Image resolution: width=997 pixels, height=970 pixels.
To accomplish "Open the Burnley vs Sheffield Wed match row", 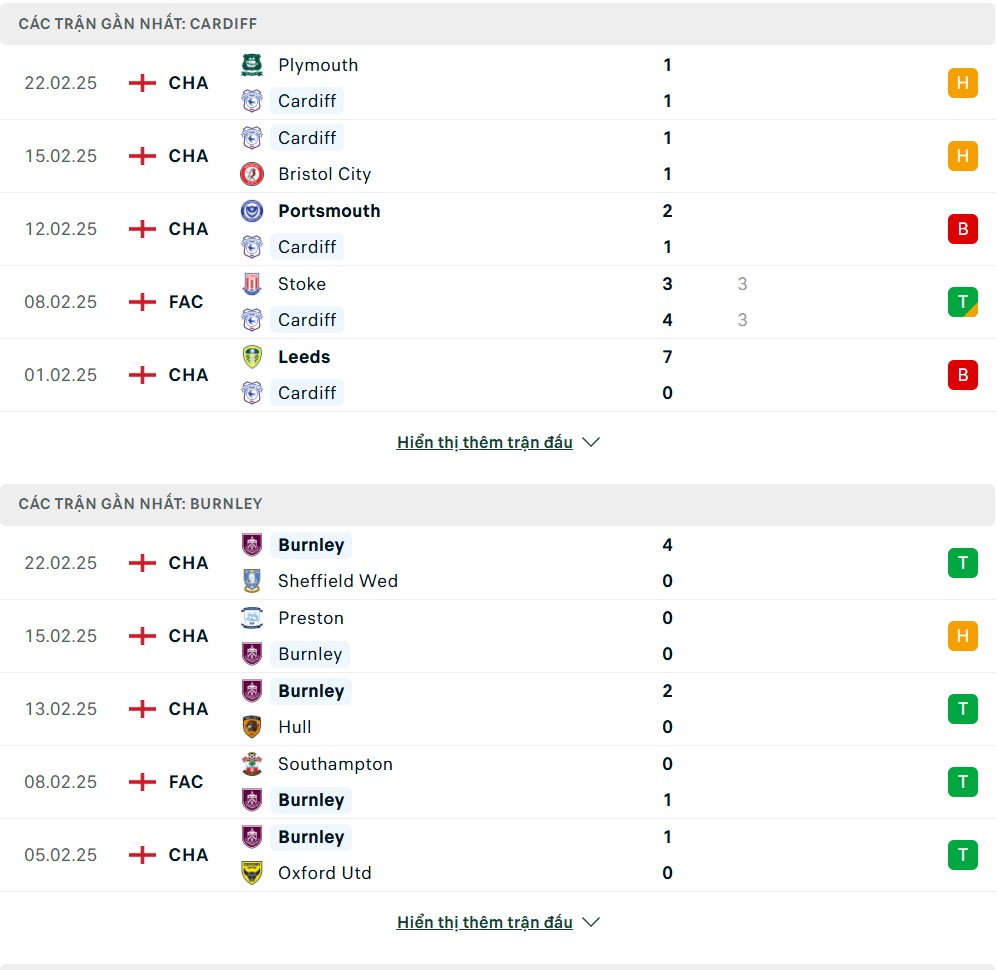I will (x=500, y=563).
